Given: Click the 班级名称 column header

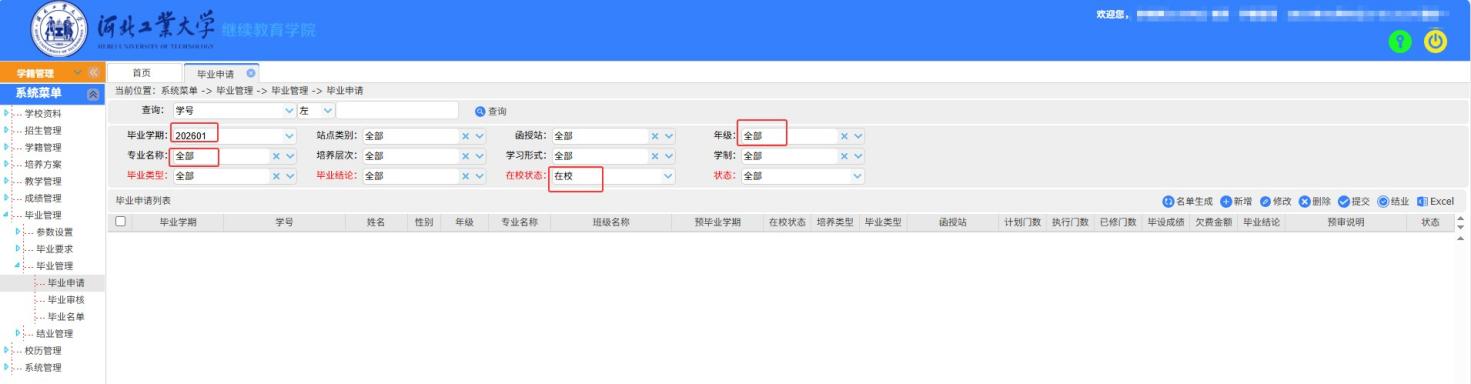Looking at the screenshot, I should tap(610, 222).
